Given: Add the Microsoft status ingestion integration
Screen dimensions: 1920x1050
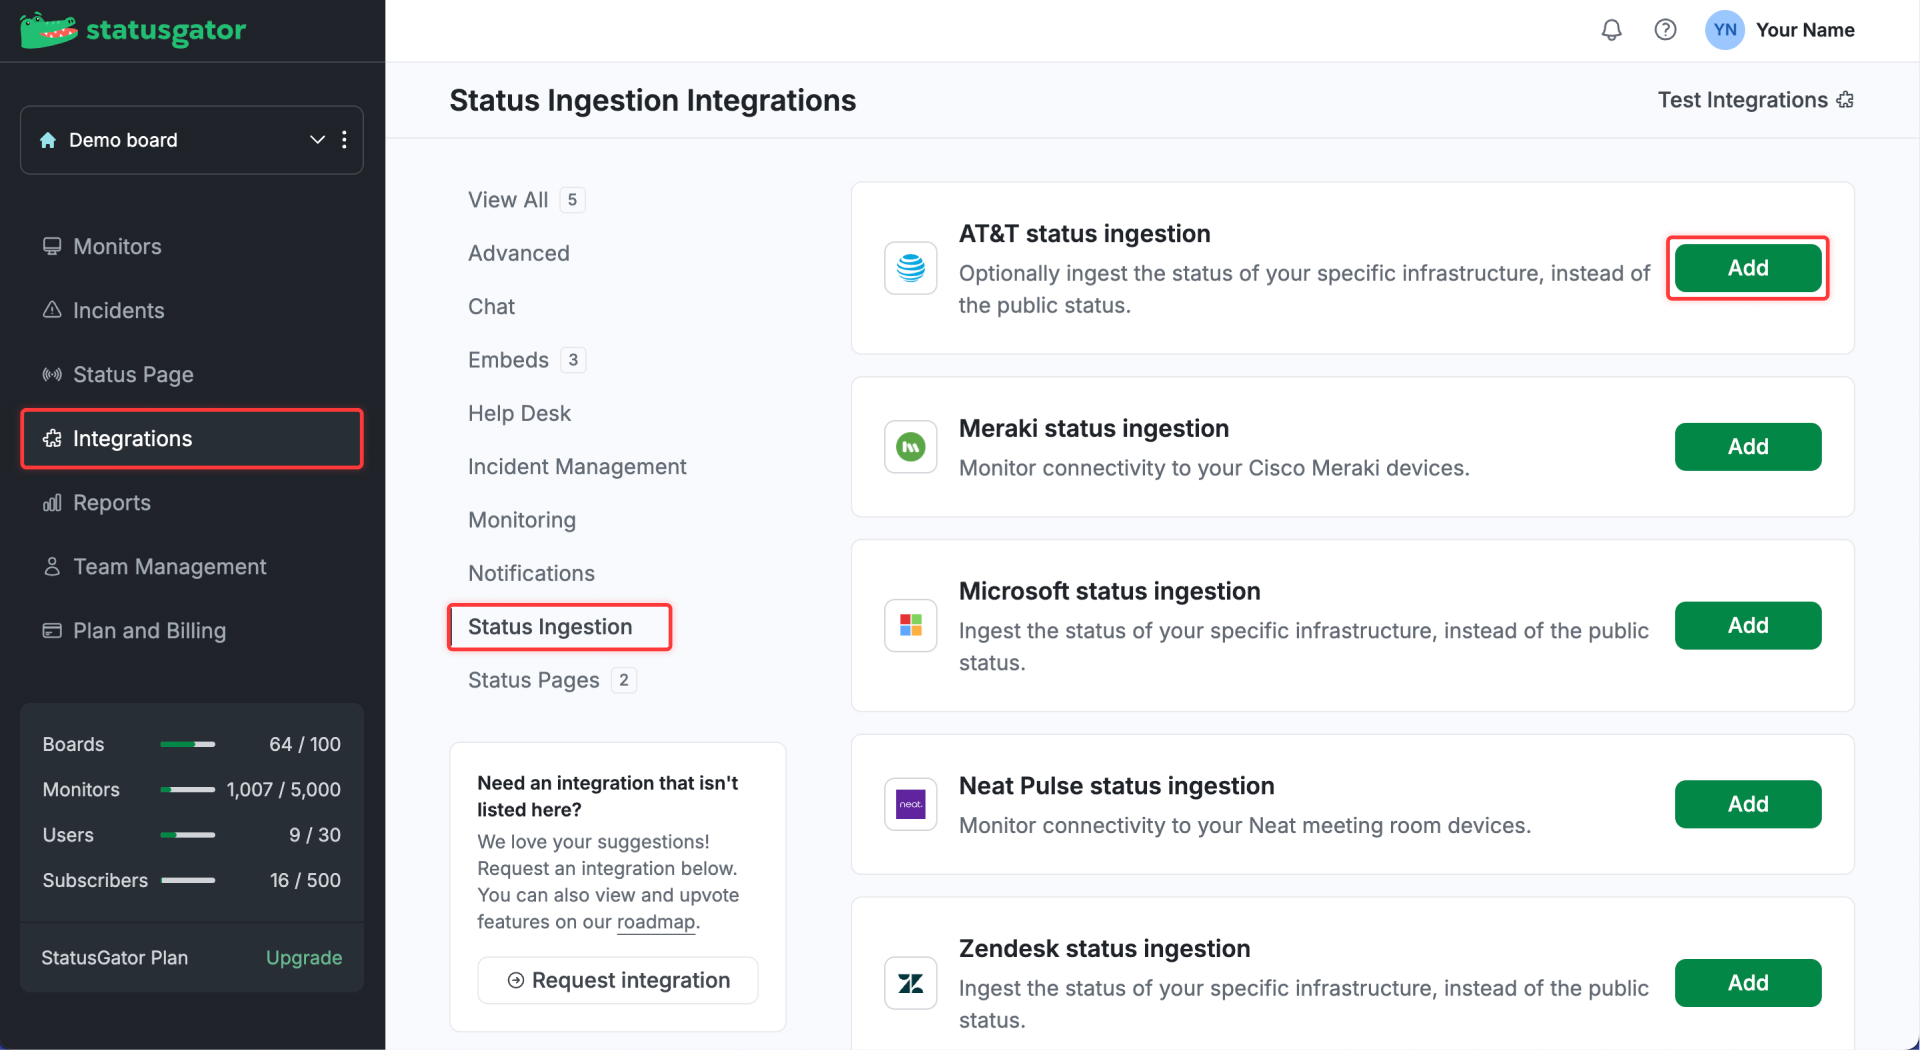Looking at the screenshot, I should point(1748,626).
